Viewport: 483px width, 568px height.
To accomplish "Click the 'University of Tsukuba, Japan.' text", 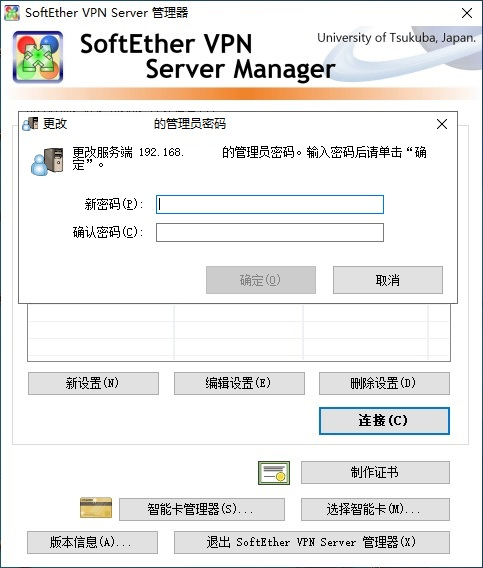I will (396, 38).
